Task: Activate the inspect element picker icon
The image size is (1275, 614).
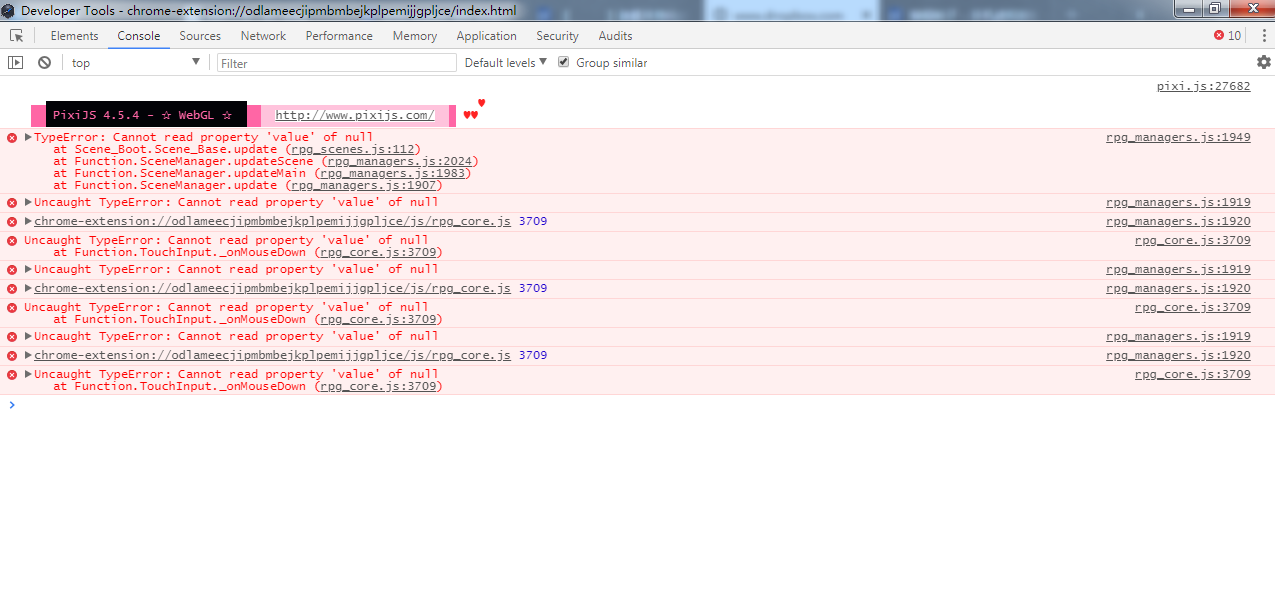Action: [x=16, y=36]
